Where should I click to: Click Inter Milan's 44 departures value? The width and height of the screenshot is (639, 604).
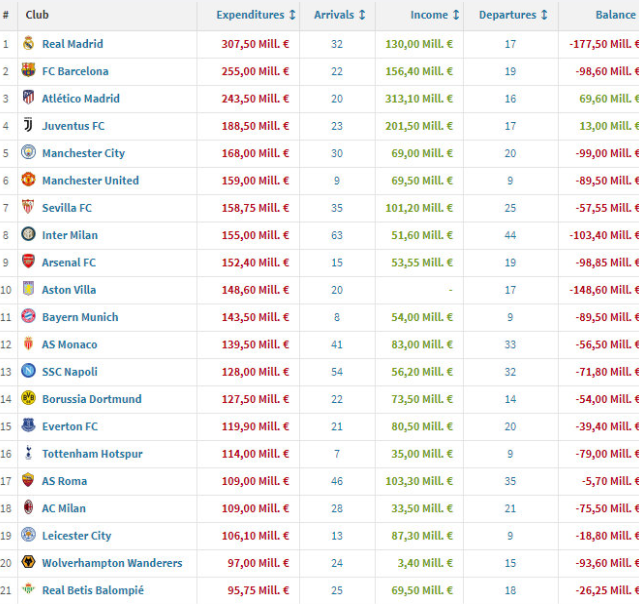click(510, 235)
